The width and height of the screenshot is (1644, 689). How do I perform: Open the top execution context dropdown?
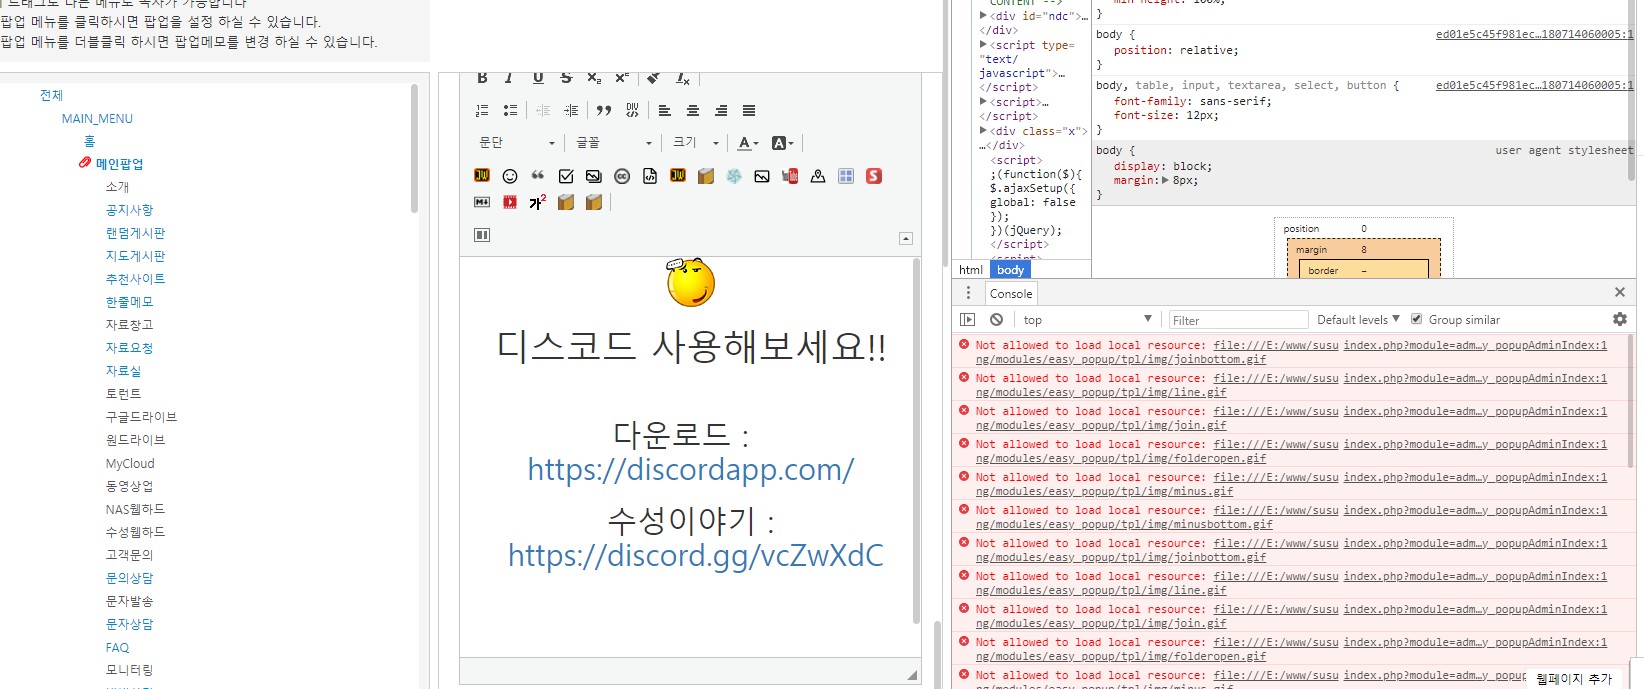[1087, 320]
